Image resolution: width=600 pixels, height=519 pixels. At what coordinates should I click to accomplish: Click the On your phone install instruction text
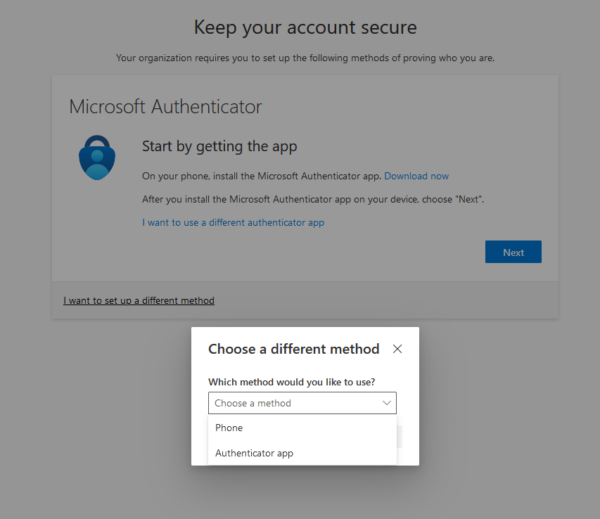262,176
